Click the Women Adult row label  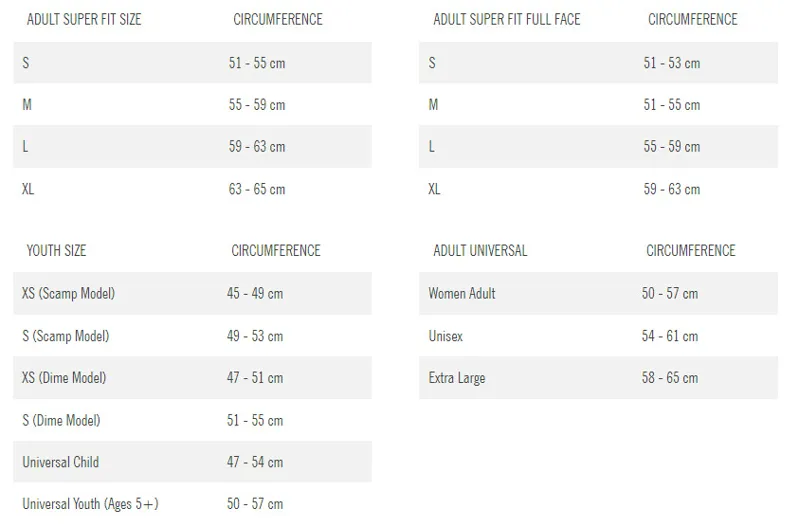462,294
